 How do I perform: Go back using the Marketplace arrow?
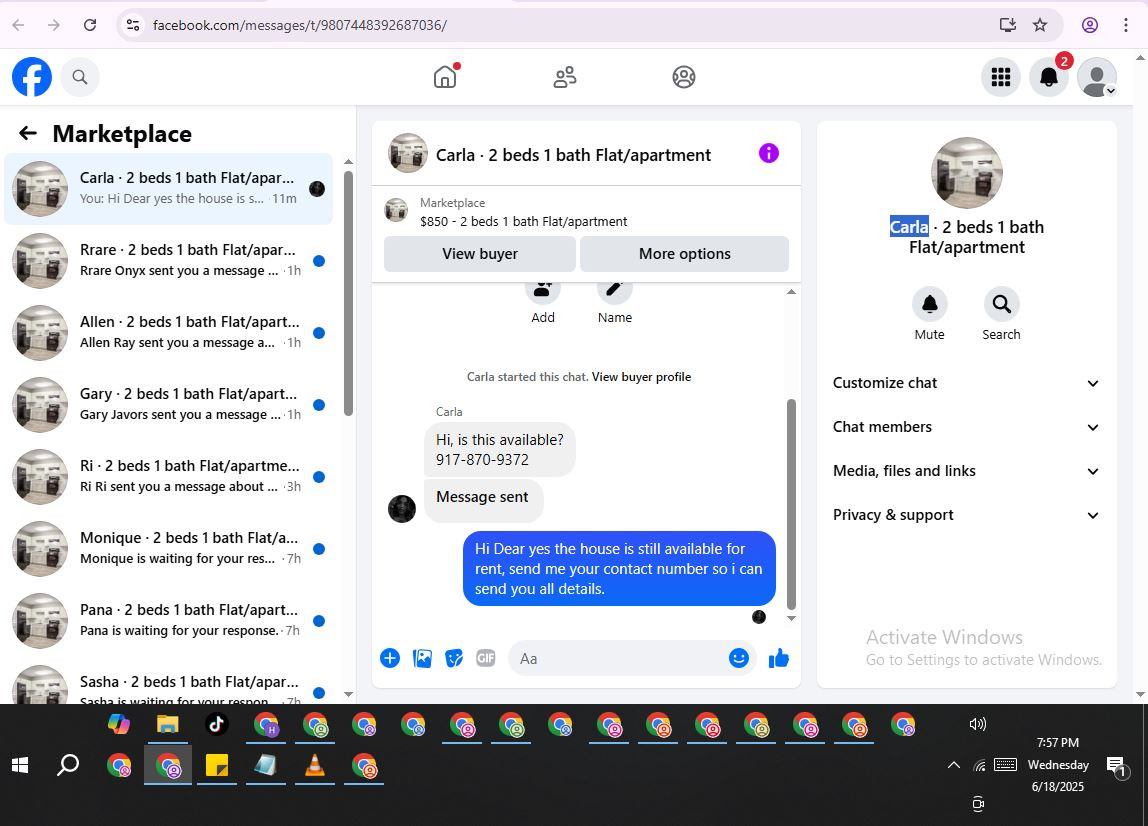tap(28, 133)
